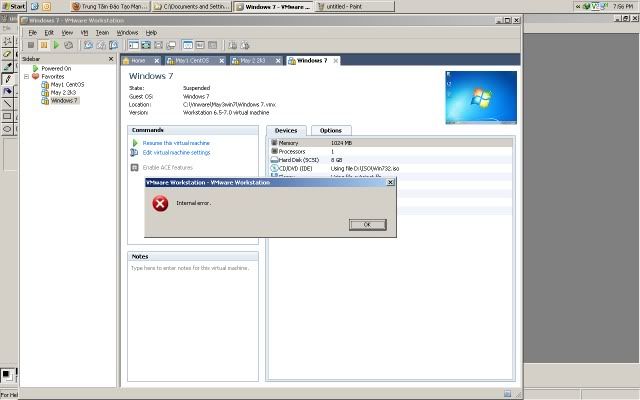640x400 pixels.
Task: Open the C:\Documents and Settings taskbar button
Action: click(x=192, y=7)
